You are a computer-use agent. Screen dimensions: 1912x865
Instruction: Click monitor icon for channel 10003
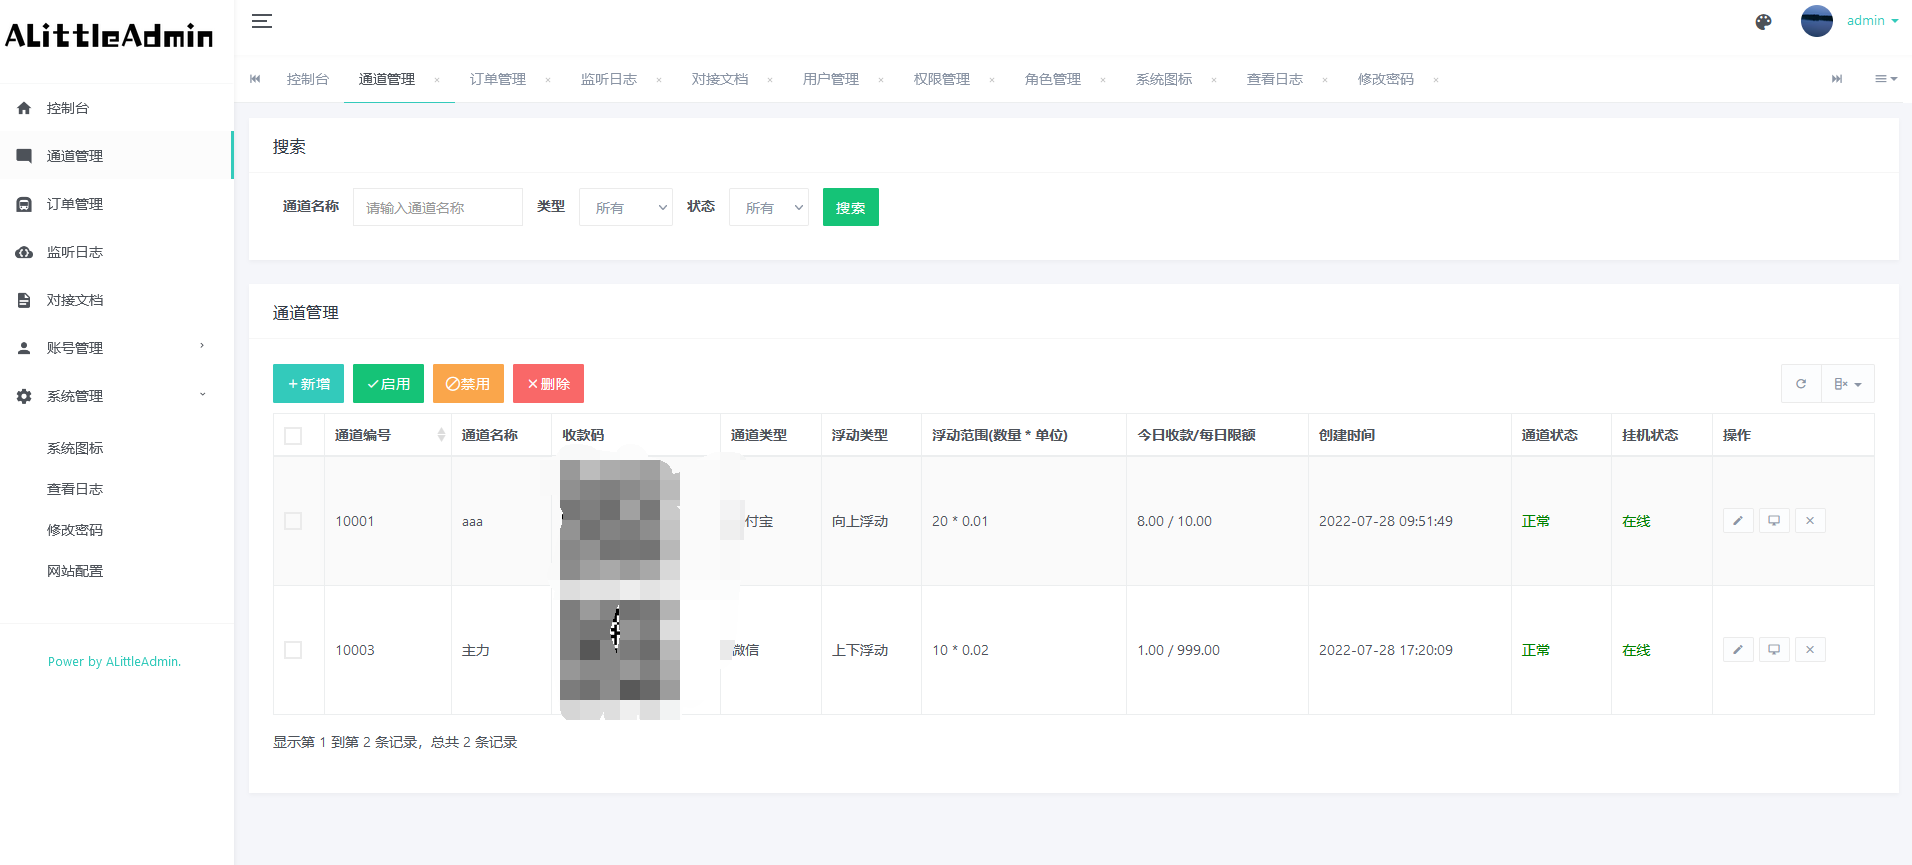click(1774, 650)
